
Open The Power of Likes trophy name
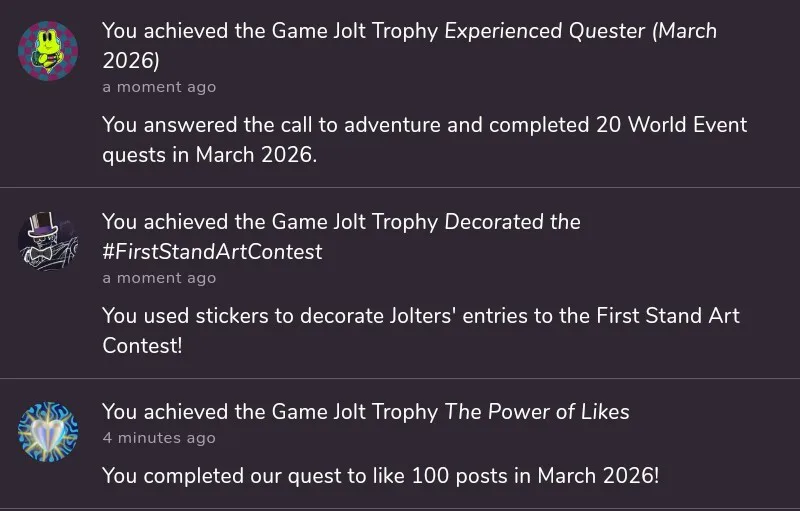tap(537, 412)
